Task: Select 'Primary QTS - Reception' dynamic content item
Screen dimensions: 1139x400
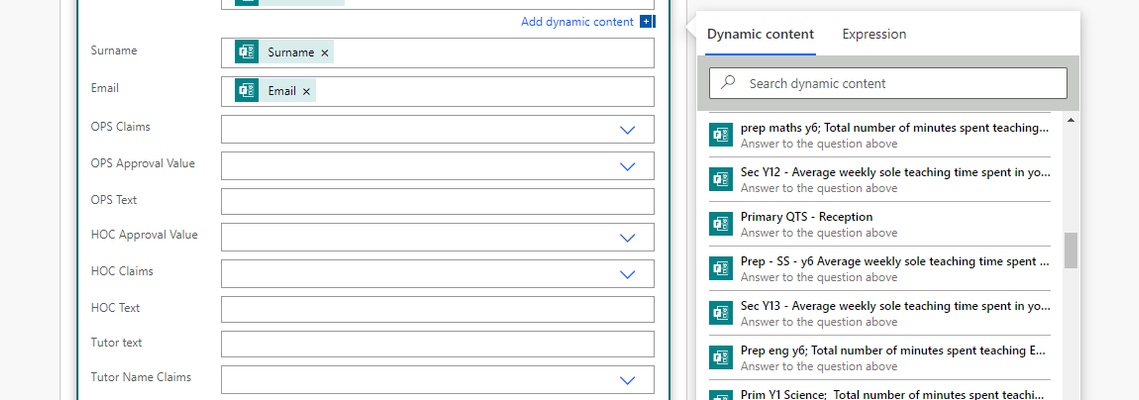Action: pyautogui.click(x=880, y=224)
